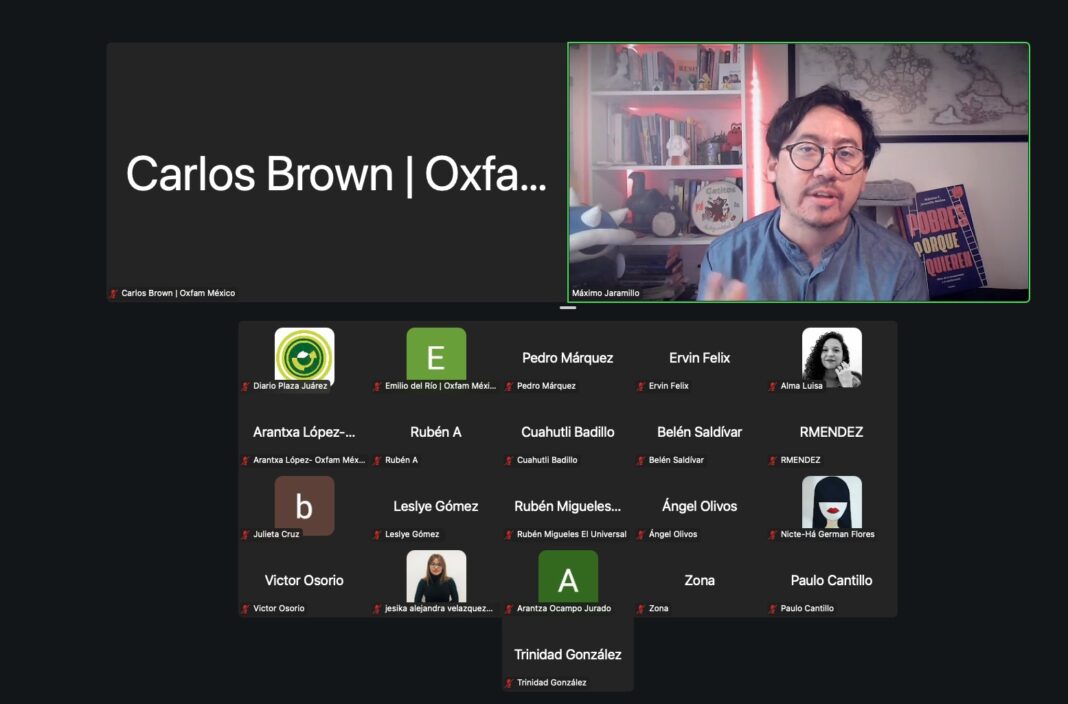Click the muted mic icon beside Ángel Olivos label

click(x=641, y=534)
